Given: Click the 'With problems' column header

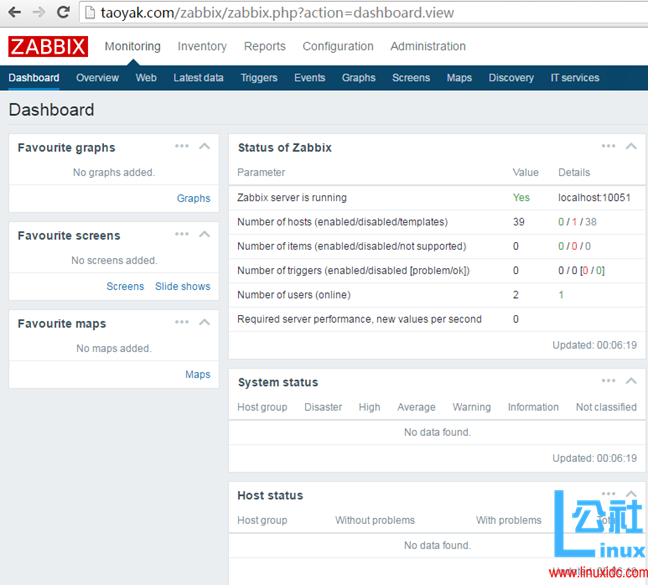Looking at the screenshot, I should pyautogui.click(x=509, y=521).
